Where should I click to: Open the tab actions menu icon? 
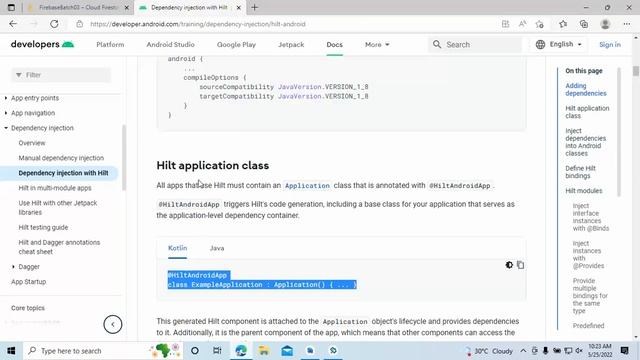coord(11,7)
